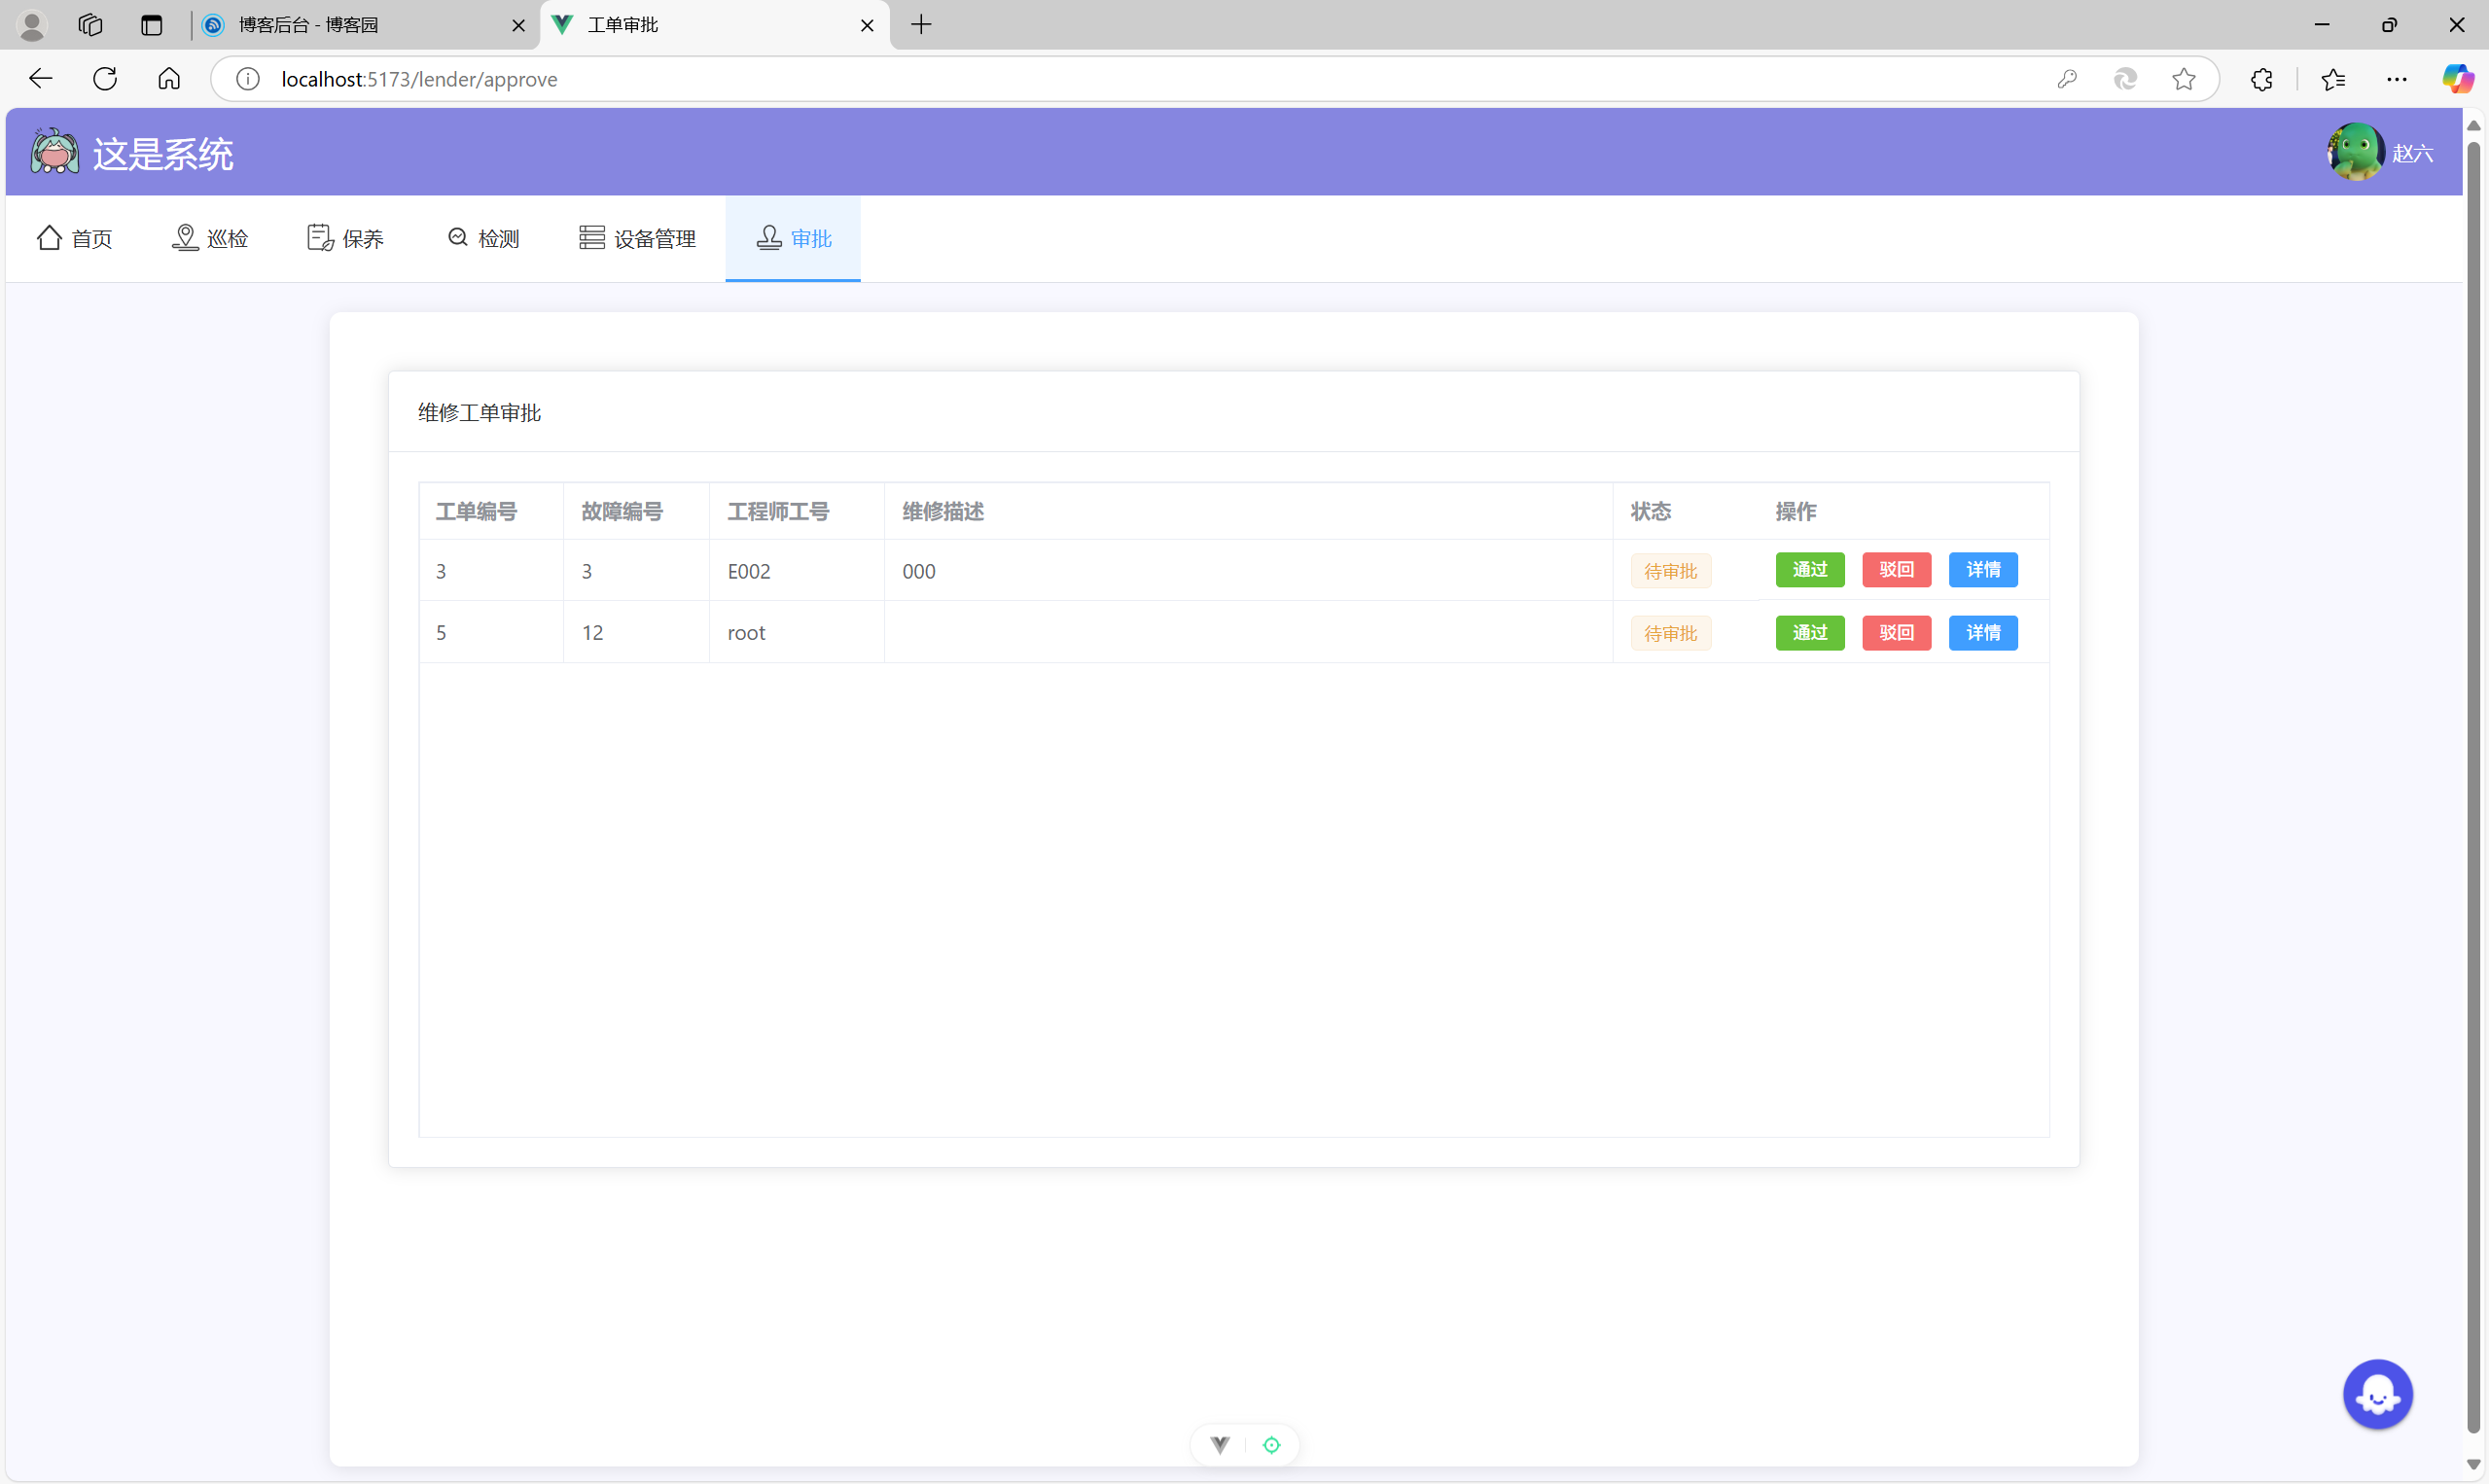
Task: Click the page vertical scrollbar
Action: 2472,780
